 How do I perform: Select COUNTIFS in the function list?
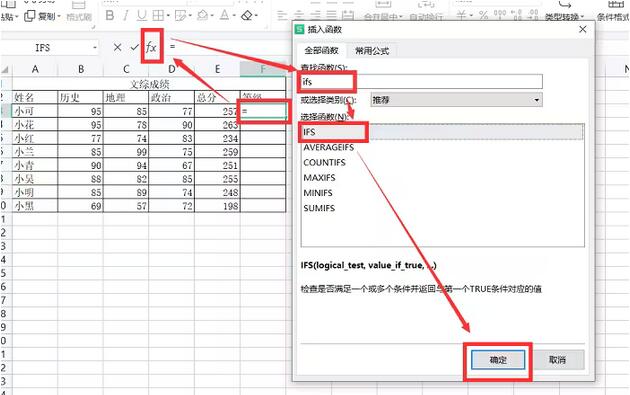324,163
